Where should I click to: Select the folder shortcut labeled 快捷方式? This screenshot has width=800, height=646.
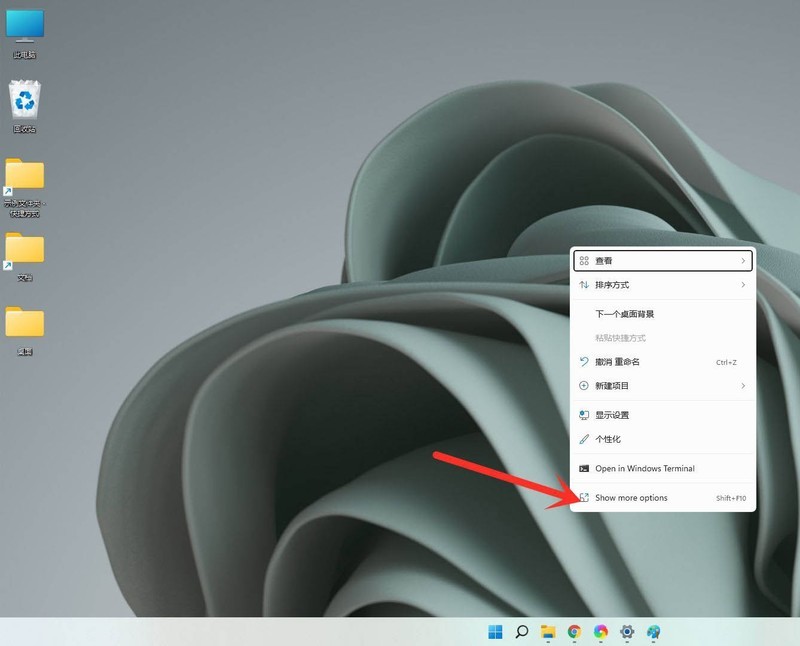click(x=25, y=178)
